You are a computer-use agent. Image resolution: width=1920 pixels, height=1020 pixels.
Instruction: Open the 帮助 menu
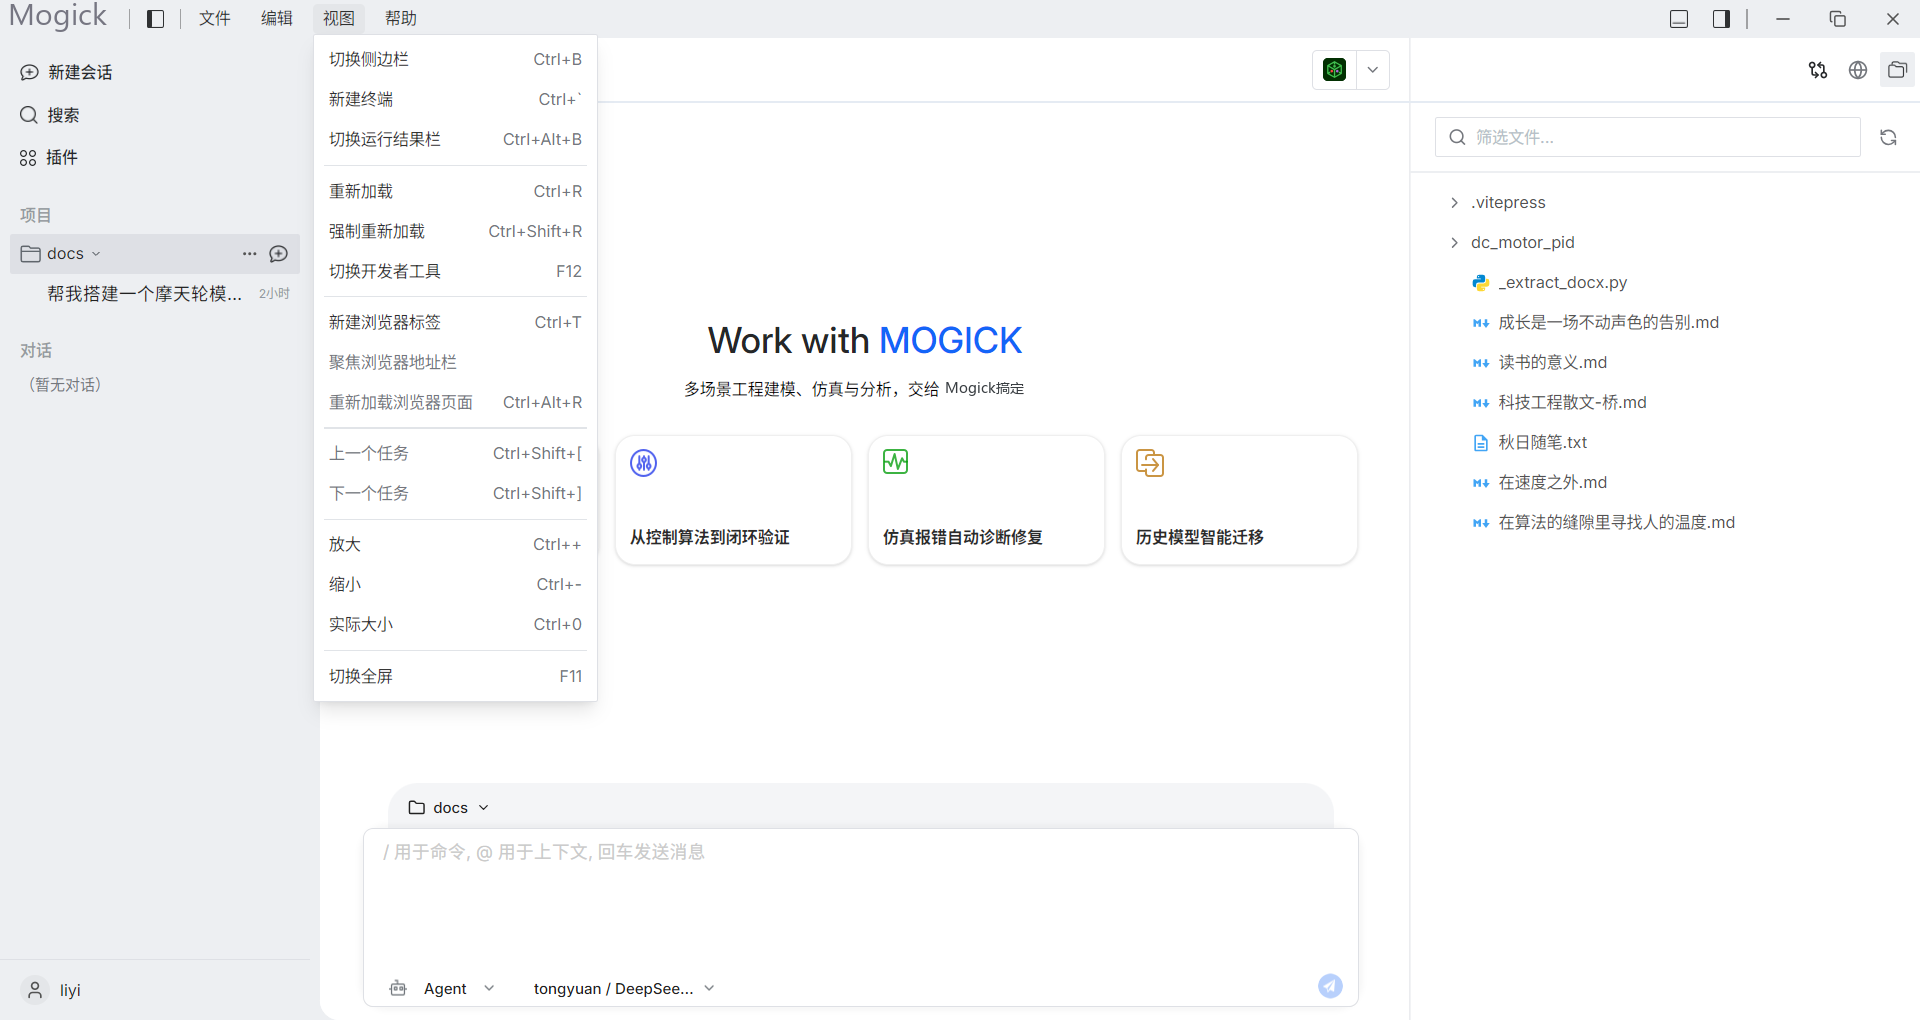[401, 19]
